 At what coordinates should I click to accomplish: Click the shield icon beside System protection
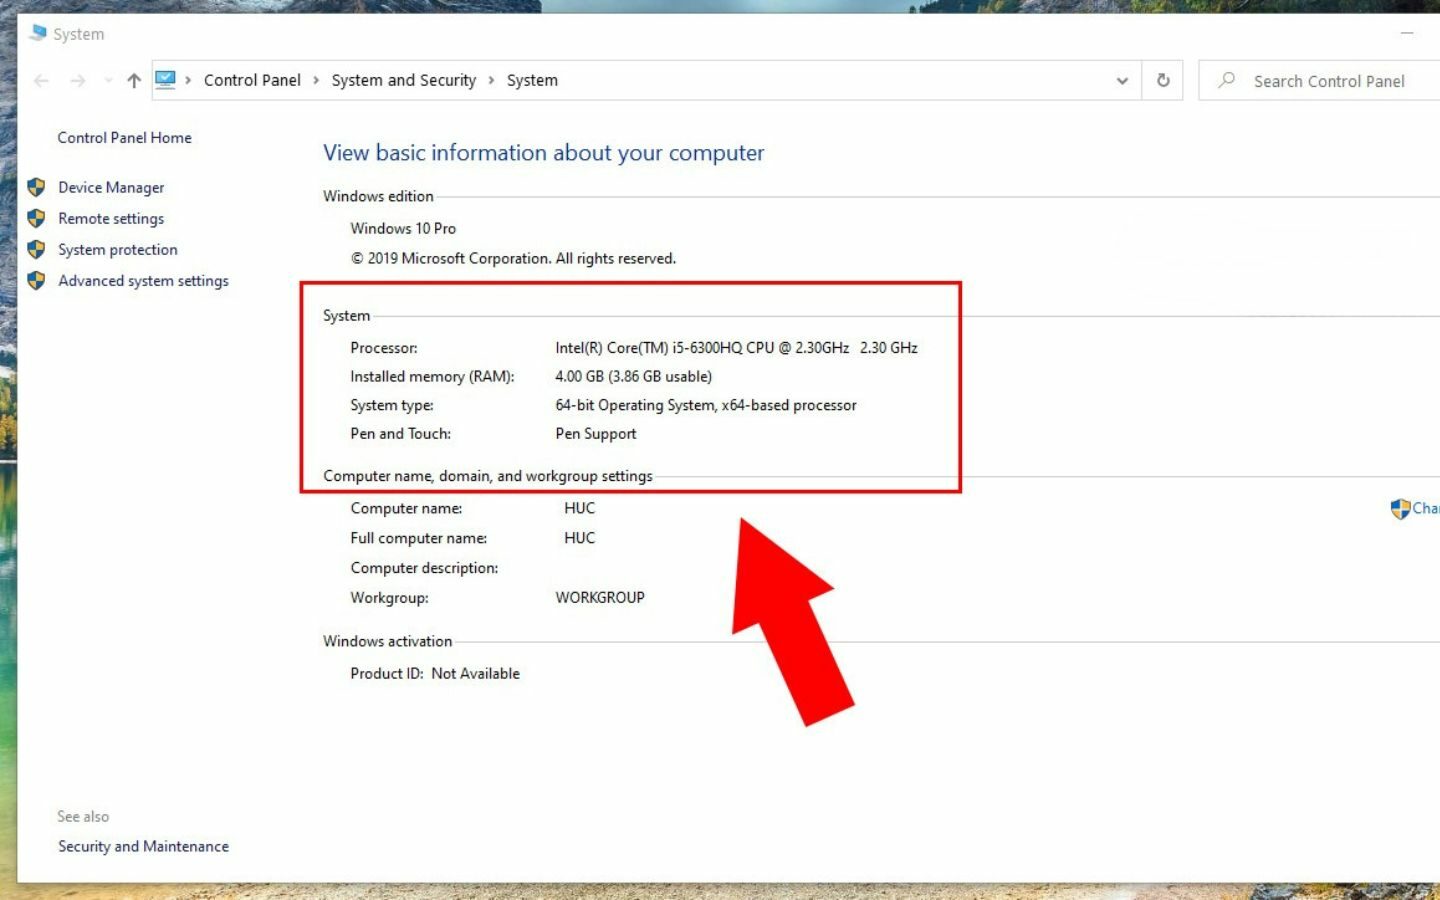click(x=36, y=249)
